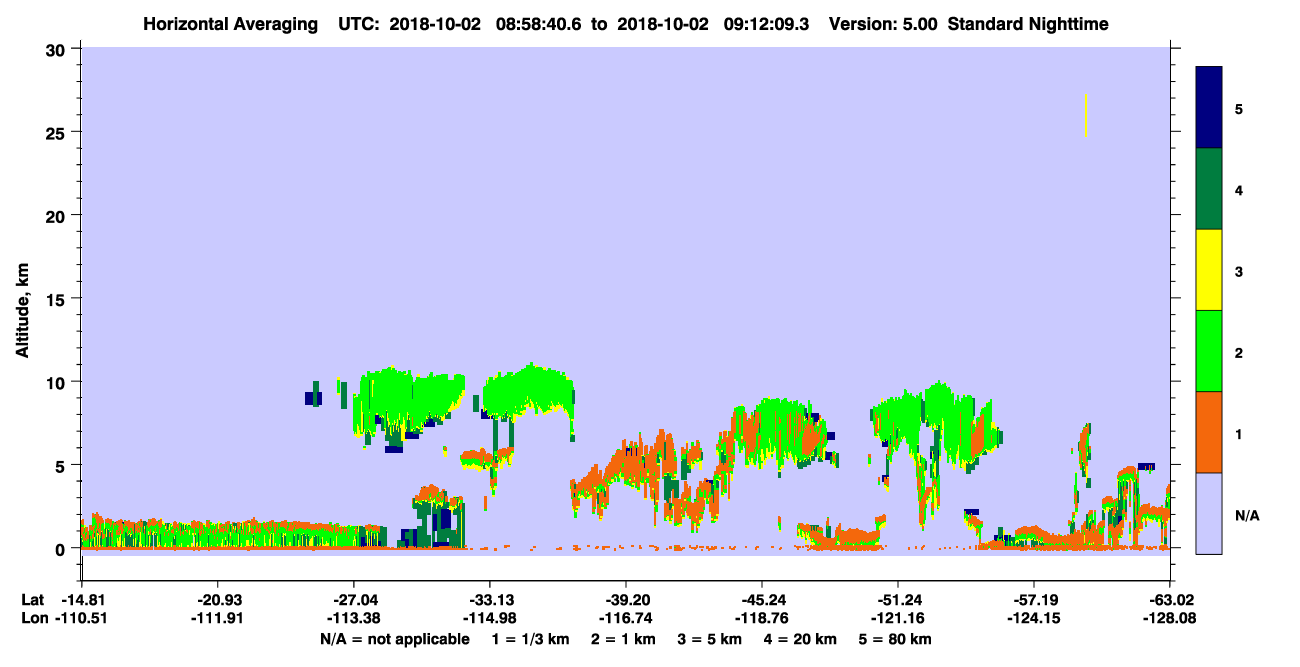Click the 'N/A = not applicable' legend text
Image resolution: width=1300 pixels, height=667 pixels.
pos(395,639)
